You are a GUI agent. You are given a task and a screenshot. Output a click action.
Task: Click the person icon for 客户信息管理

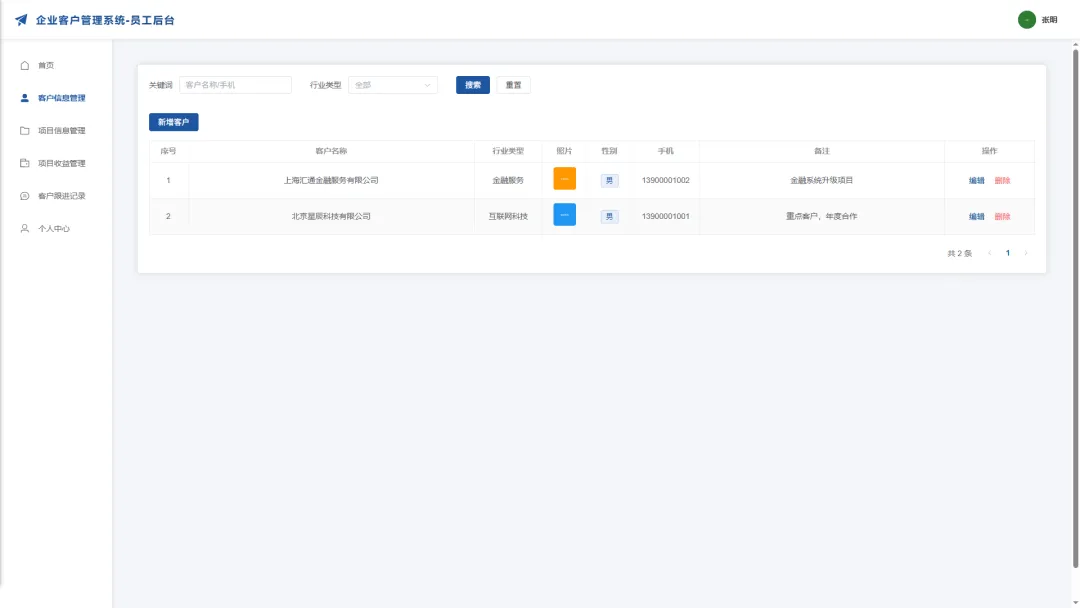(25, 98)
